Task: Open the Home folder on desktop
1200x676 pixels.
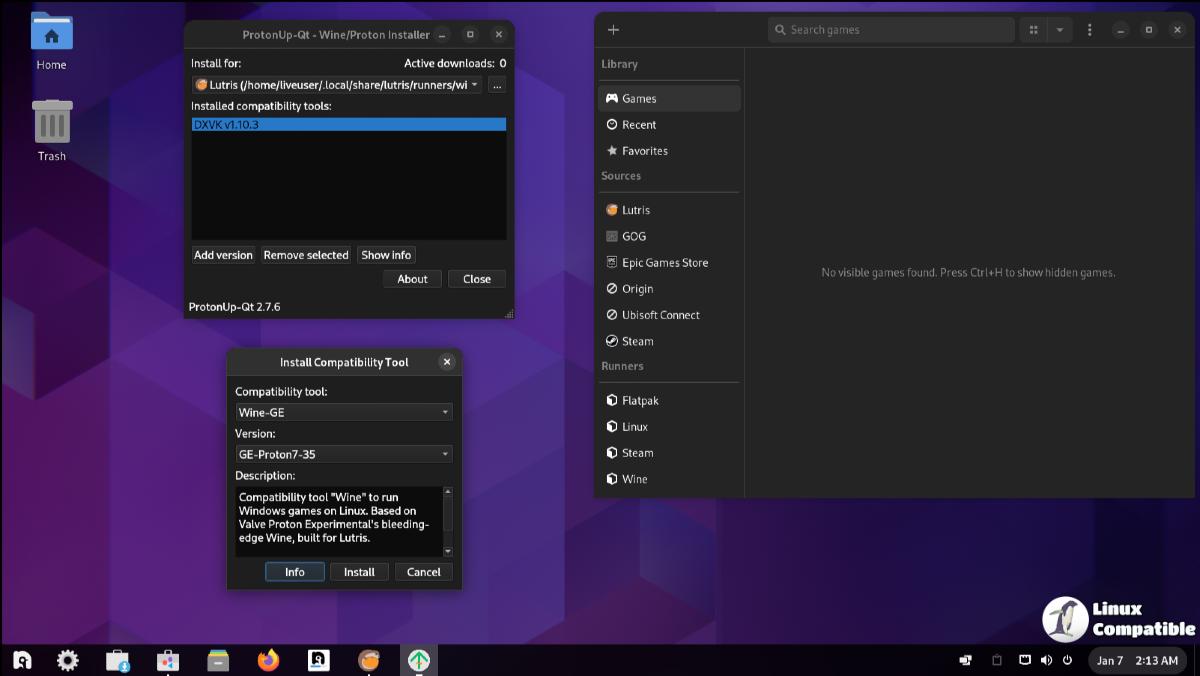Action: click(51, 42)
